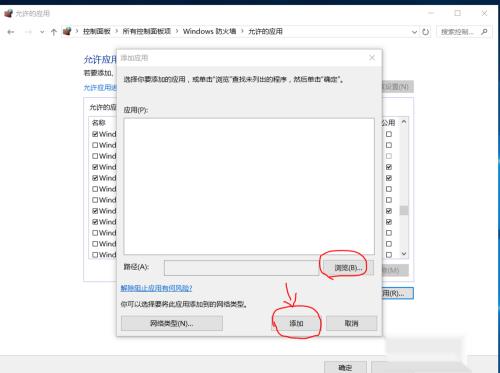Navigate to 控制面板 breadcrumb
The width and height of the screenshot is (500, 373).
tap(97, 31)
